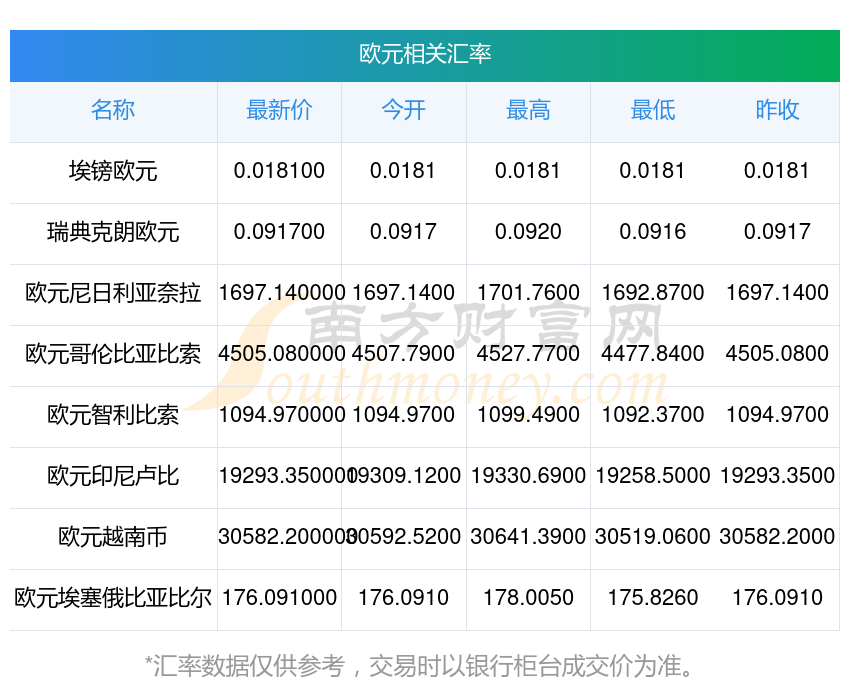Open the 欧元哥伦比亚比索 currency pair

[113, 354]
